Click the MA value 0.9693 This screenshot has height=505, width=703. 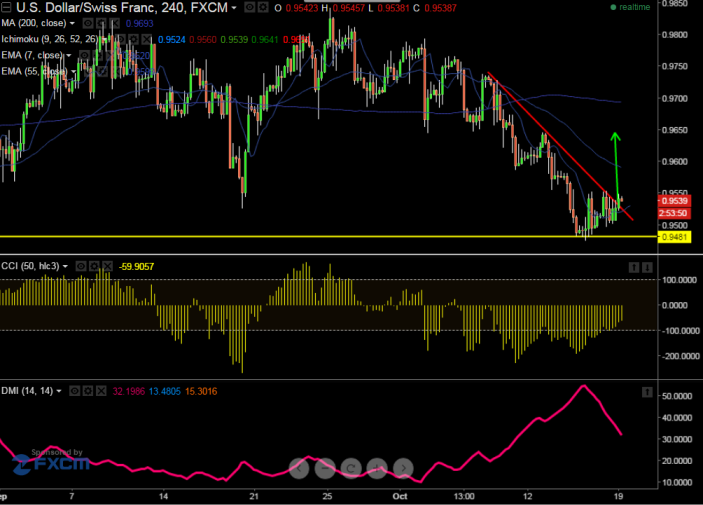139,23
